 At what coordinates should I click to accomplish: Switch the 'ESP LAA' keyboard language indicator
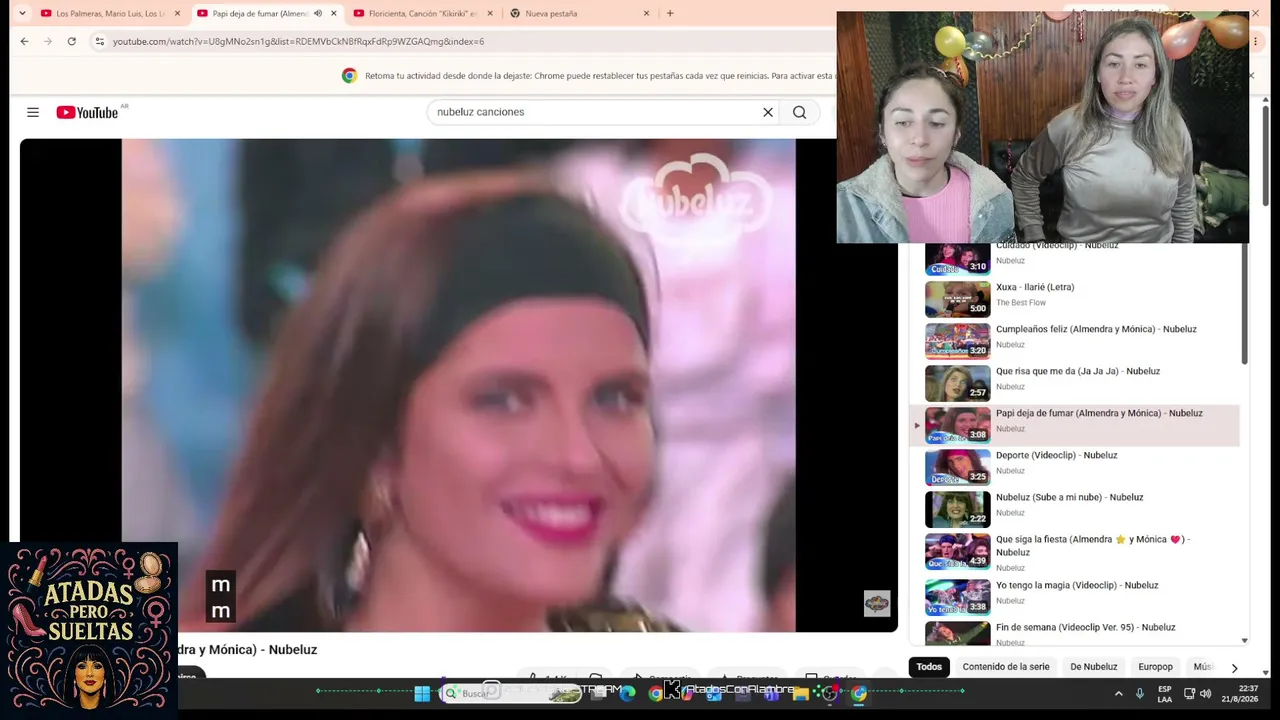pyautogui.click(x=1165, y=693)
